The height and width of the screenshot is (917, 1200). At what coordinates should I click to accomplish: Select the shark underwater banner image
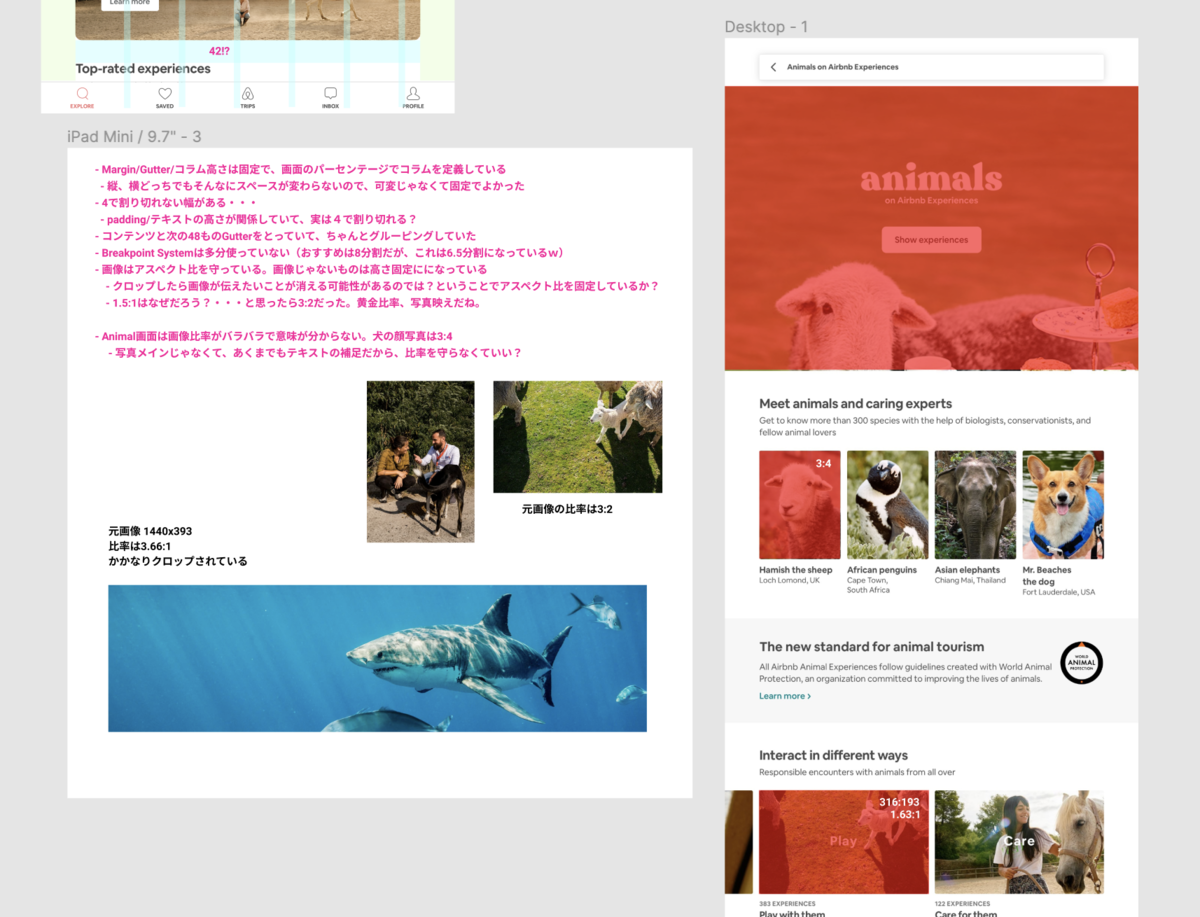[377, 658]
